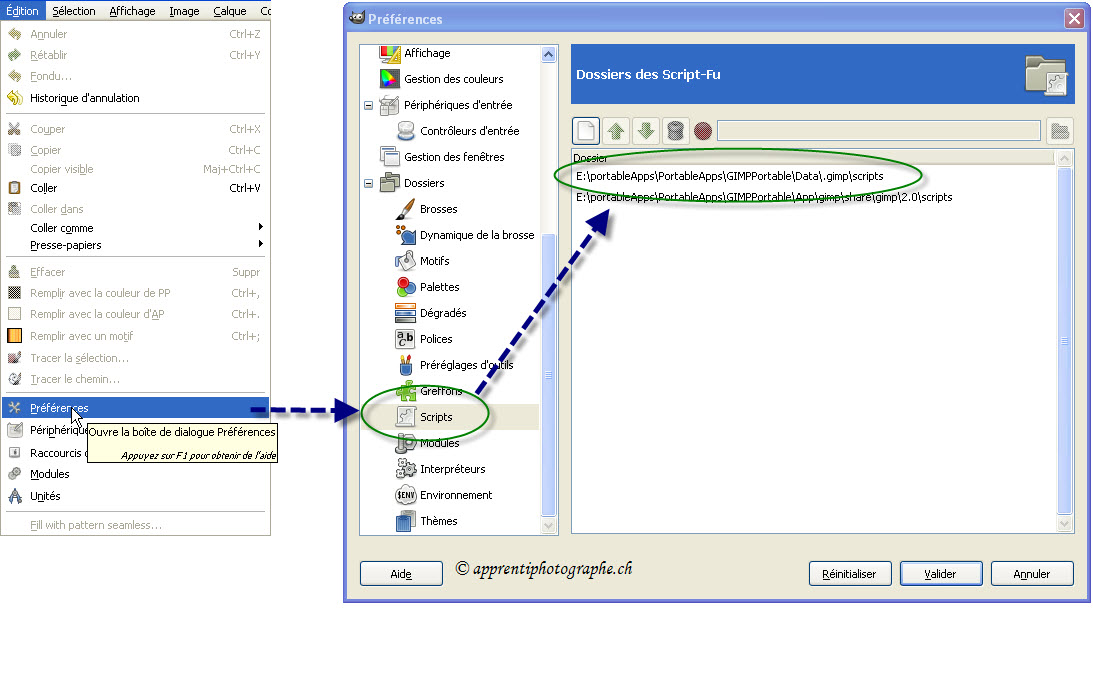Delete selected folder using trash icon

tap(674, 131)
